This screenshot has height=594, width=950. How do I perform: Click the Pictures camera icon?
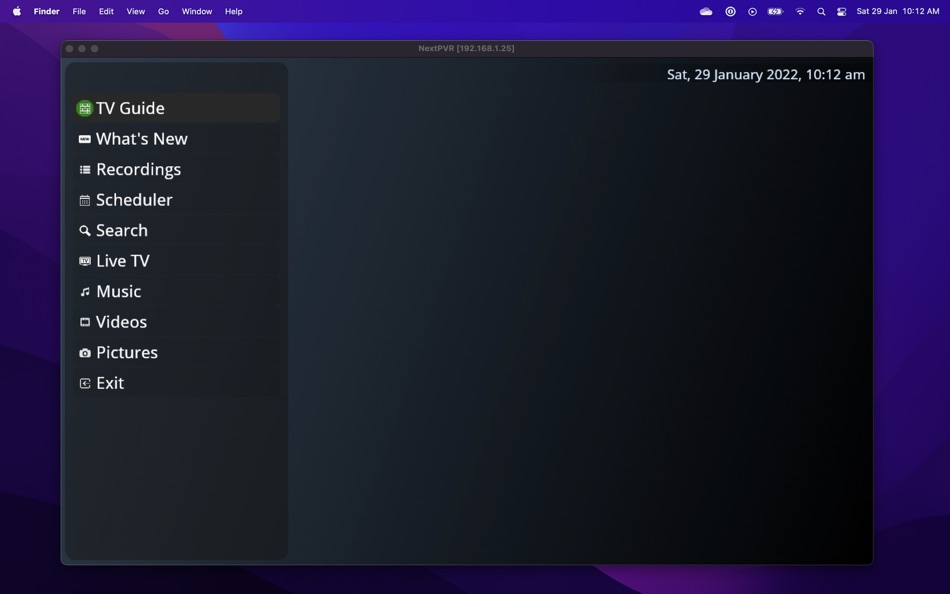pos(85,353)
